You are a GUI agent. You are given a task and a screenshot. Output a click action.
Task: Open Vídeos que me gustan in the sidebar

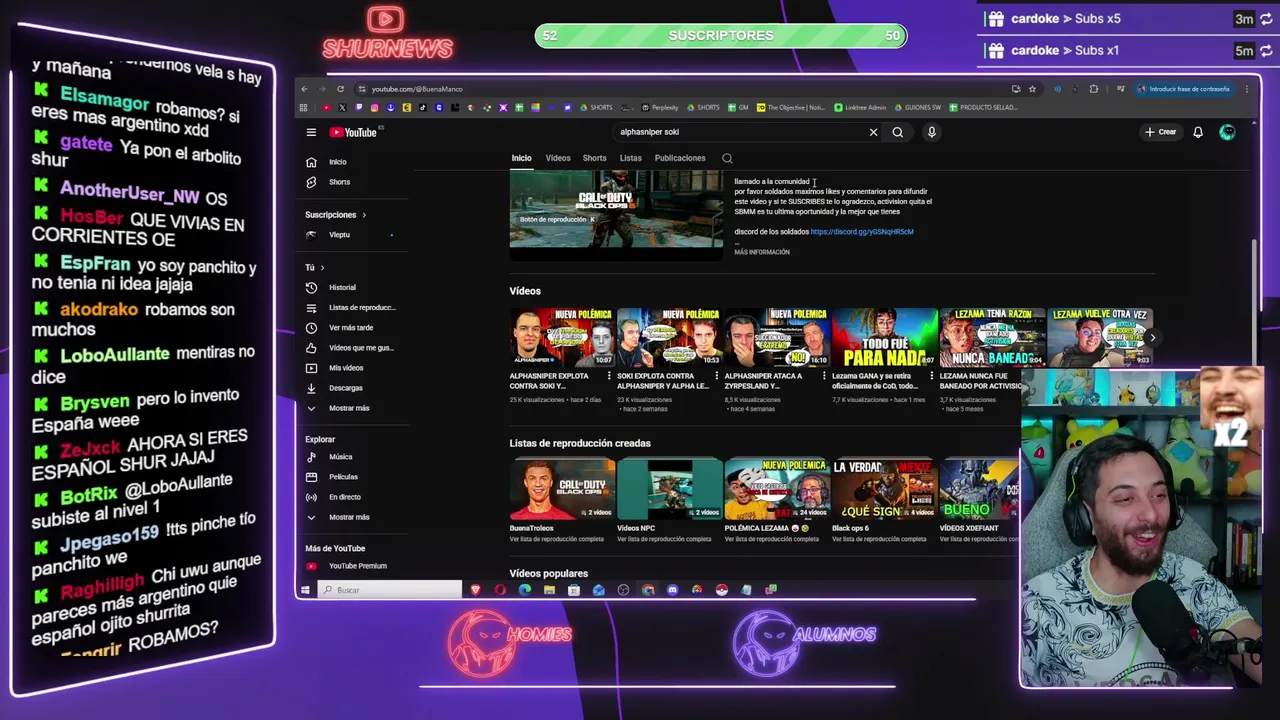pos(350,347)
